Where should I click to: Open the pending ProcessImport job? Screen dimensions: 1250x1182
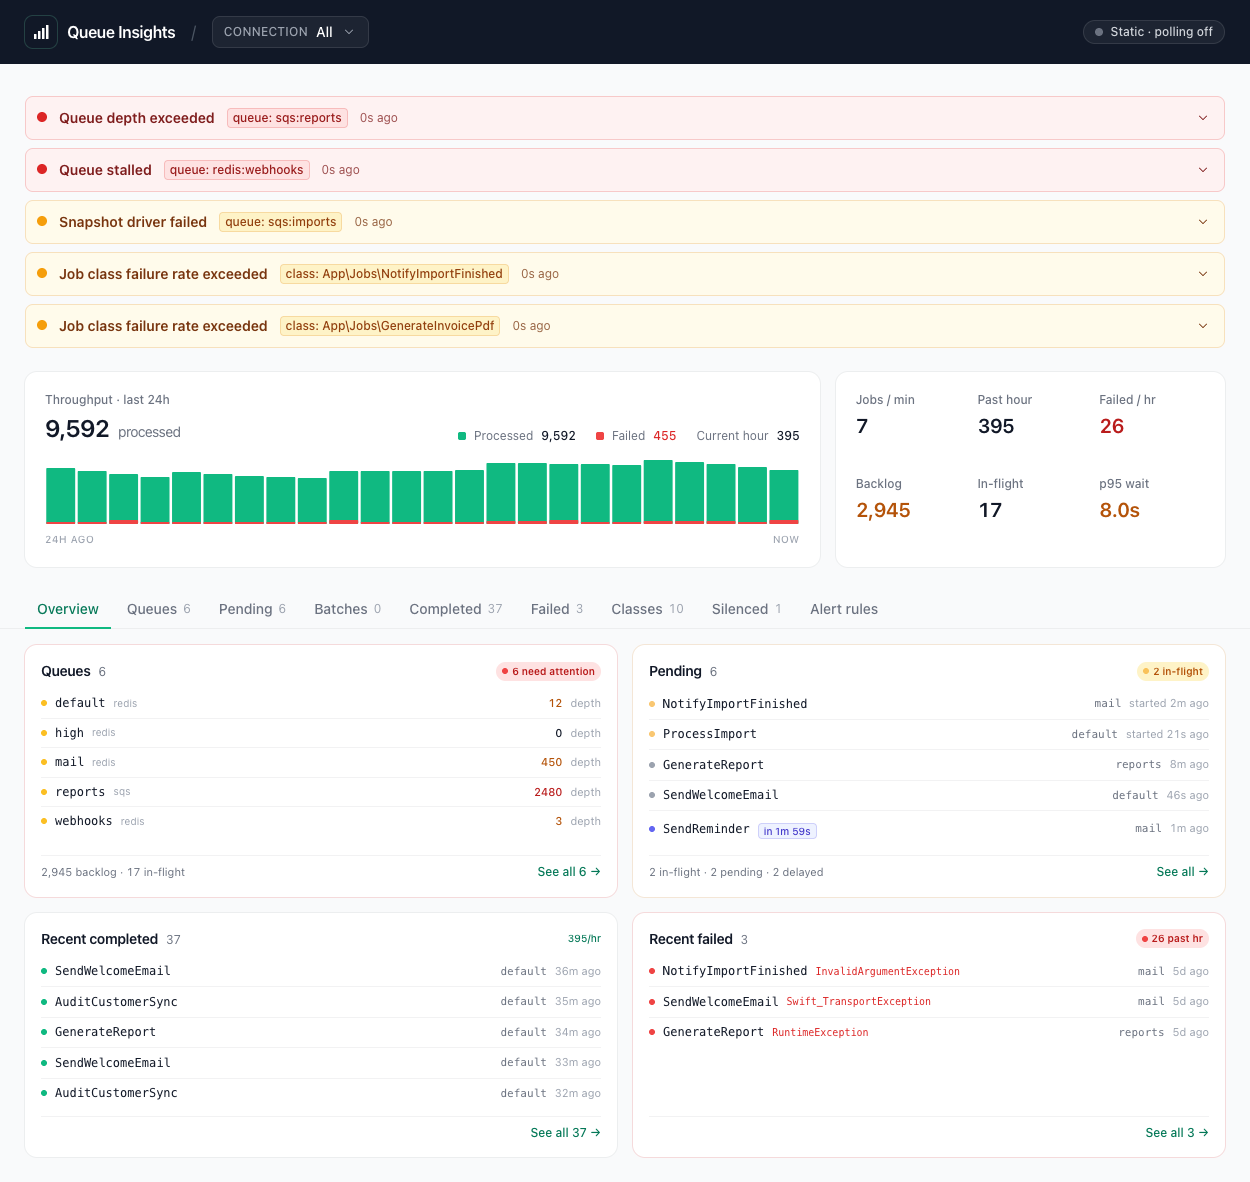929,734
